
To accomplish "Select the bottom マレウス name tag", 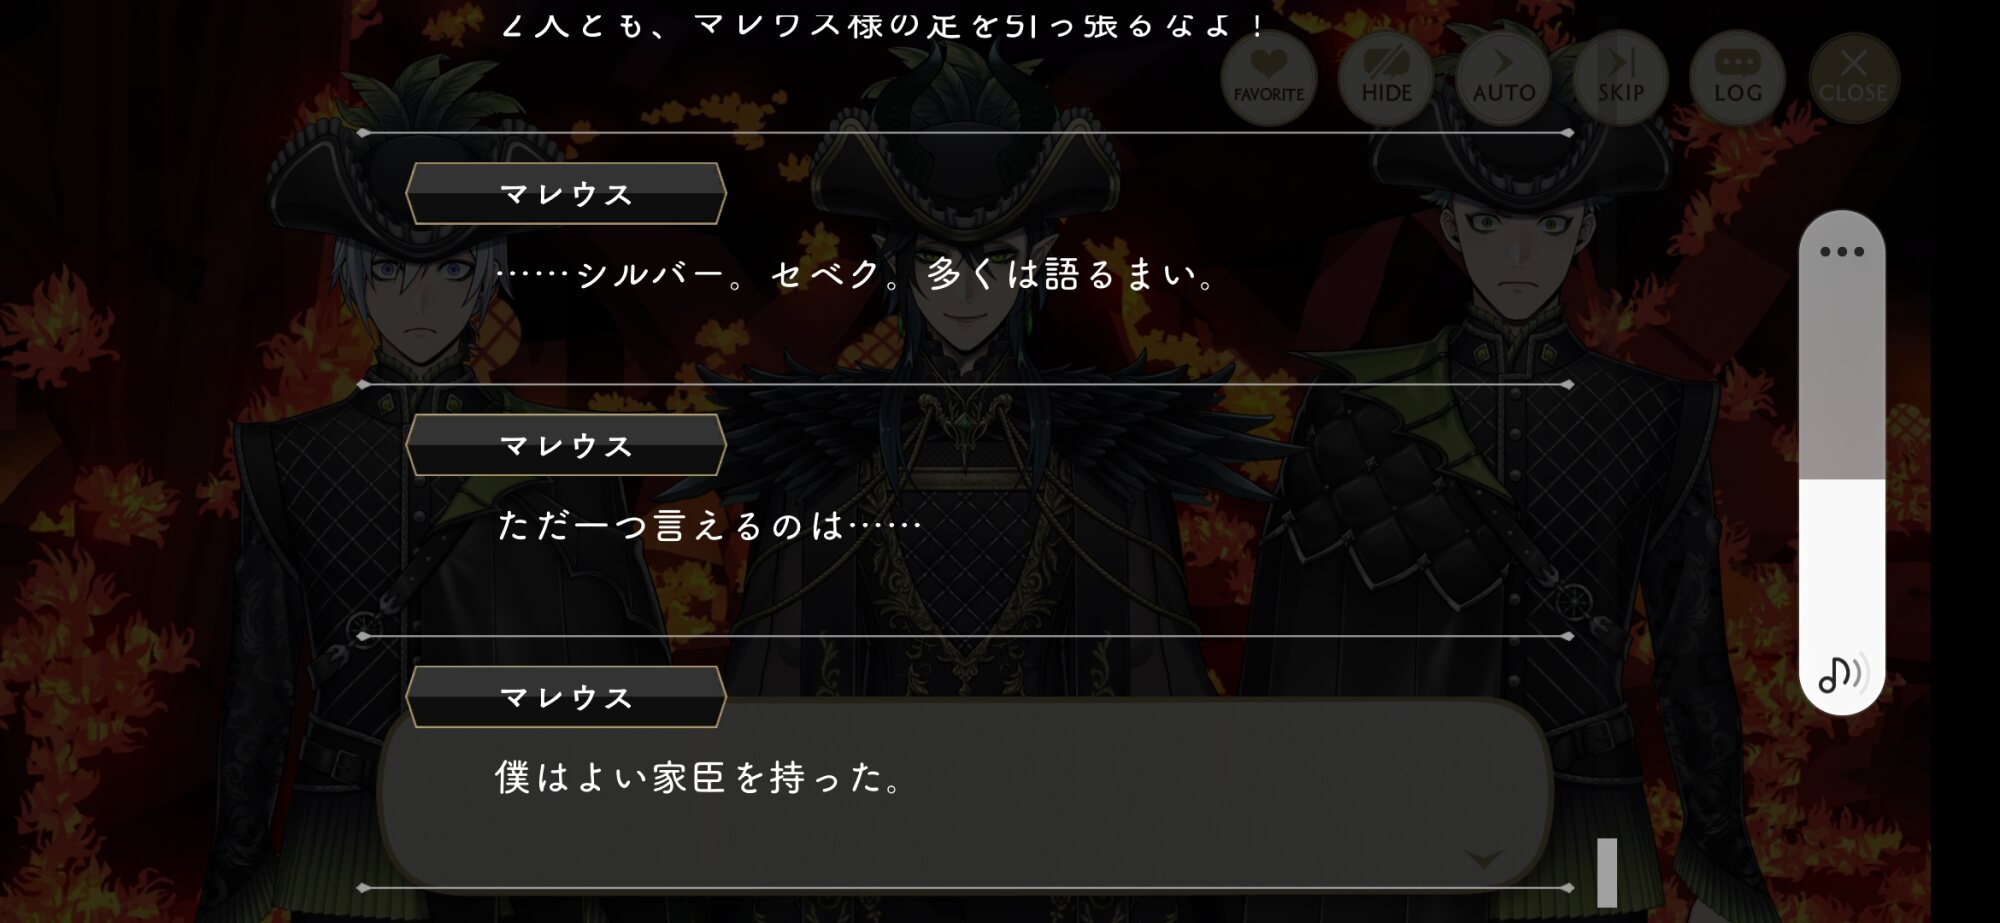I will click(x=566, y=697).
